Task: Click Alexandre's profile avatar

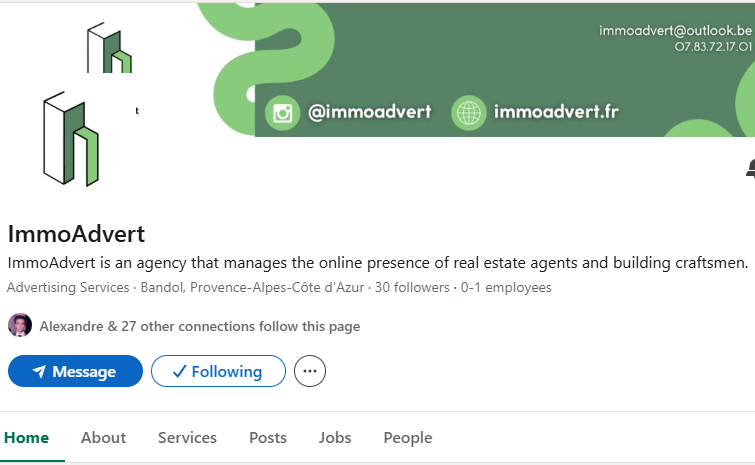Action: [20, 326]
